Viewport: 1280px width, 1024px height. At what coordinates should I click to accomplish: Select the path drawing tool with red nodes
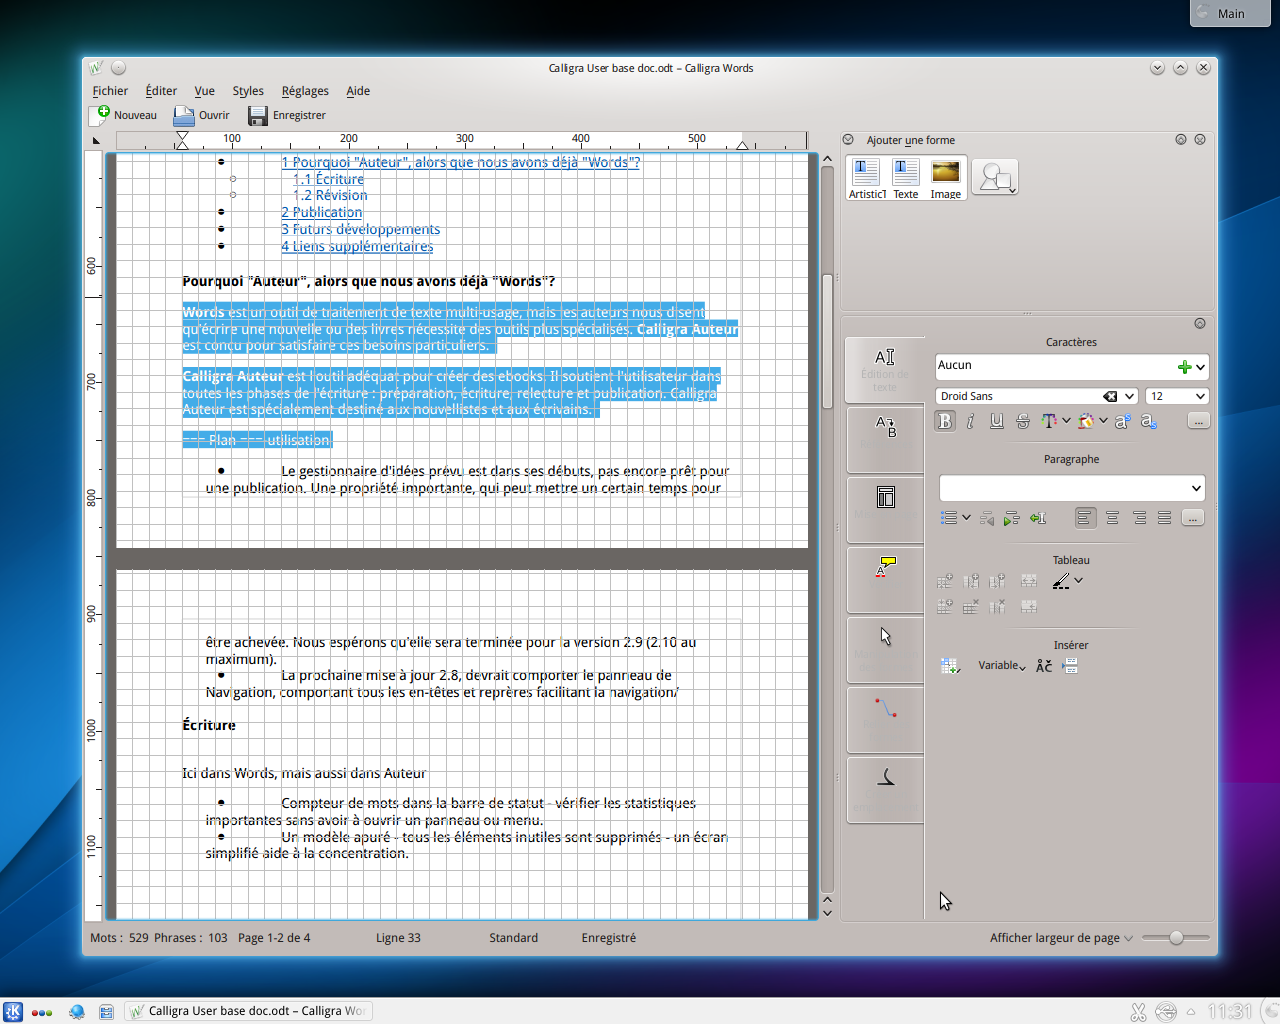tap(885, 718)
